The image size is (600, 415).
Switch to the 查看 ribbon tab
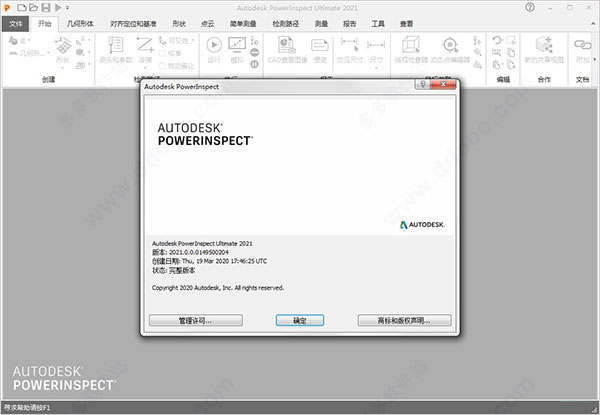point(406,24)
